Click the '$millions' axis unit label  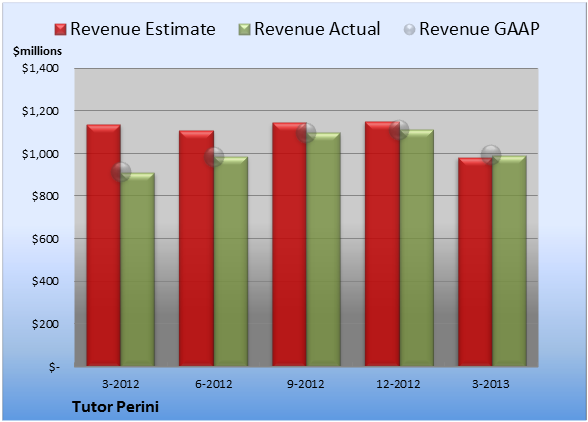click(37, 51)
